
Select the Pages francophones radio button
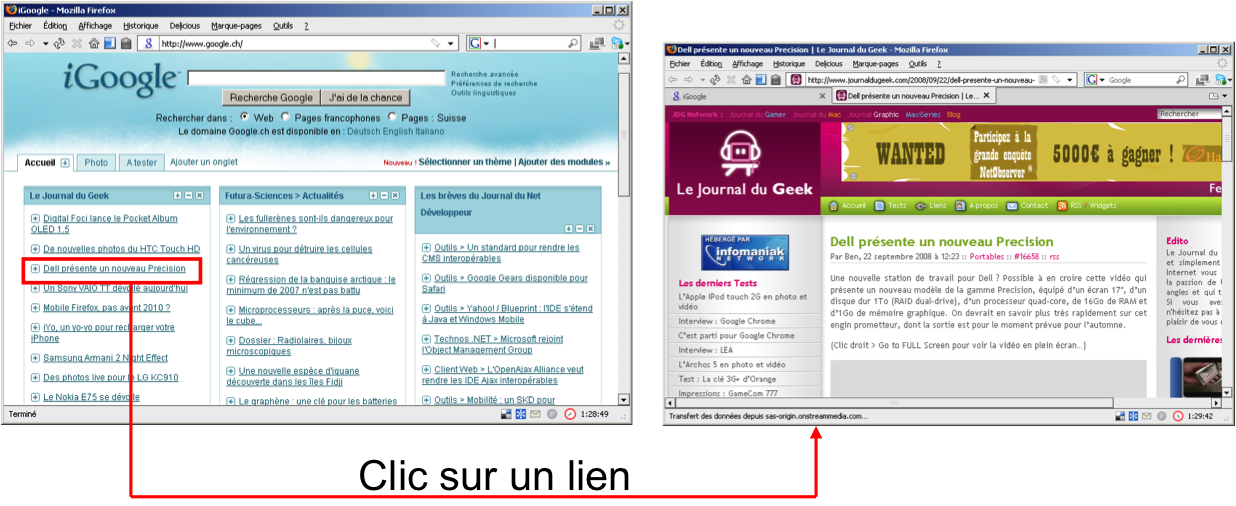coord(287,117)
